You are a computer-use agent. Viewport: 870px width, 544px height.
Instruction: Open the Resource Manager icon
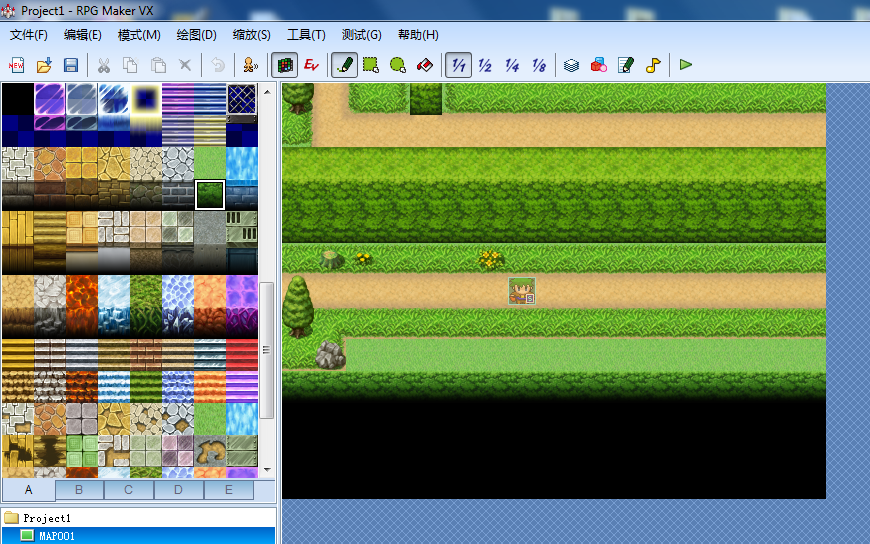tap(598, 65)
